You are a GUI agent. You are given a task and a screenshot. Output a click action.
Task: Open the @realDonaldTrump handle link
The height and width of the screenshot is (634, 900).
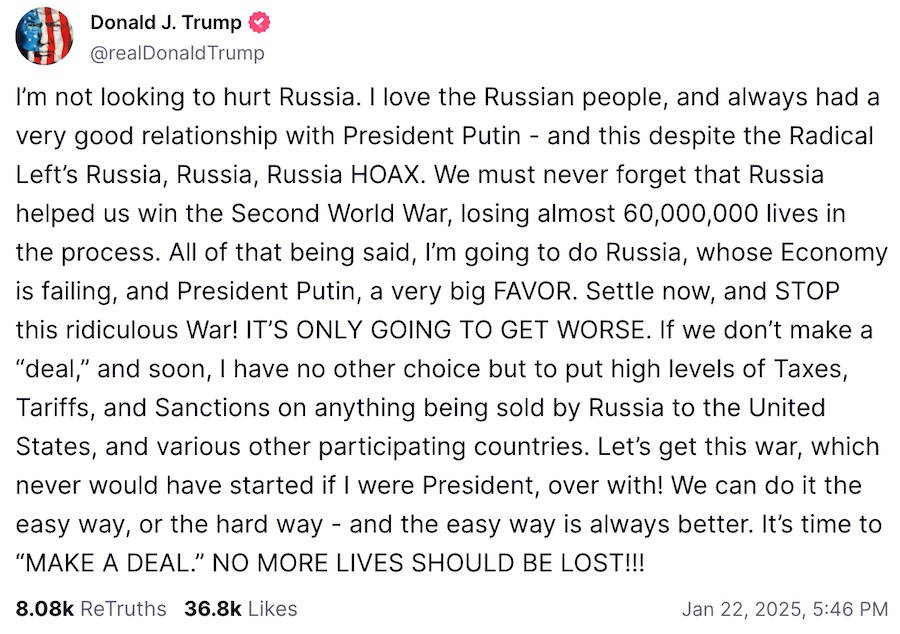(178, 53)
